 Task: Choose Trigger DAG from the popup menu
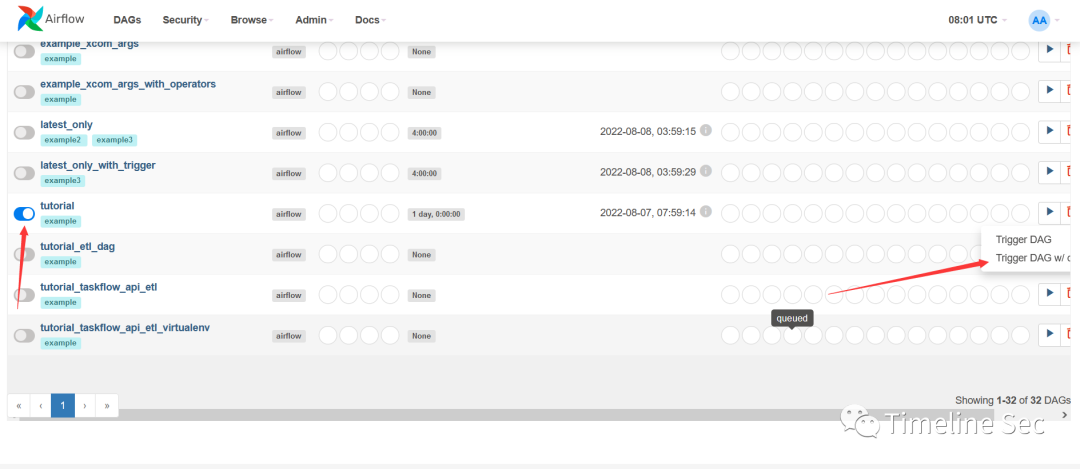point(1024,240)
